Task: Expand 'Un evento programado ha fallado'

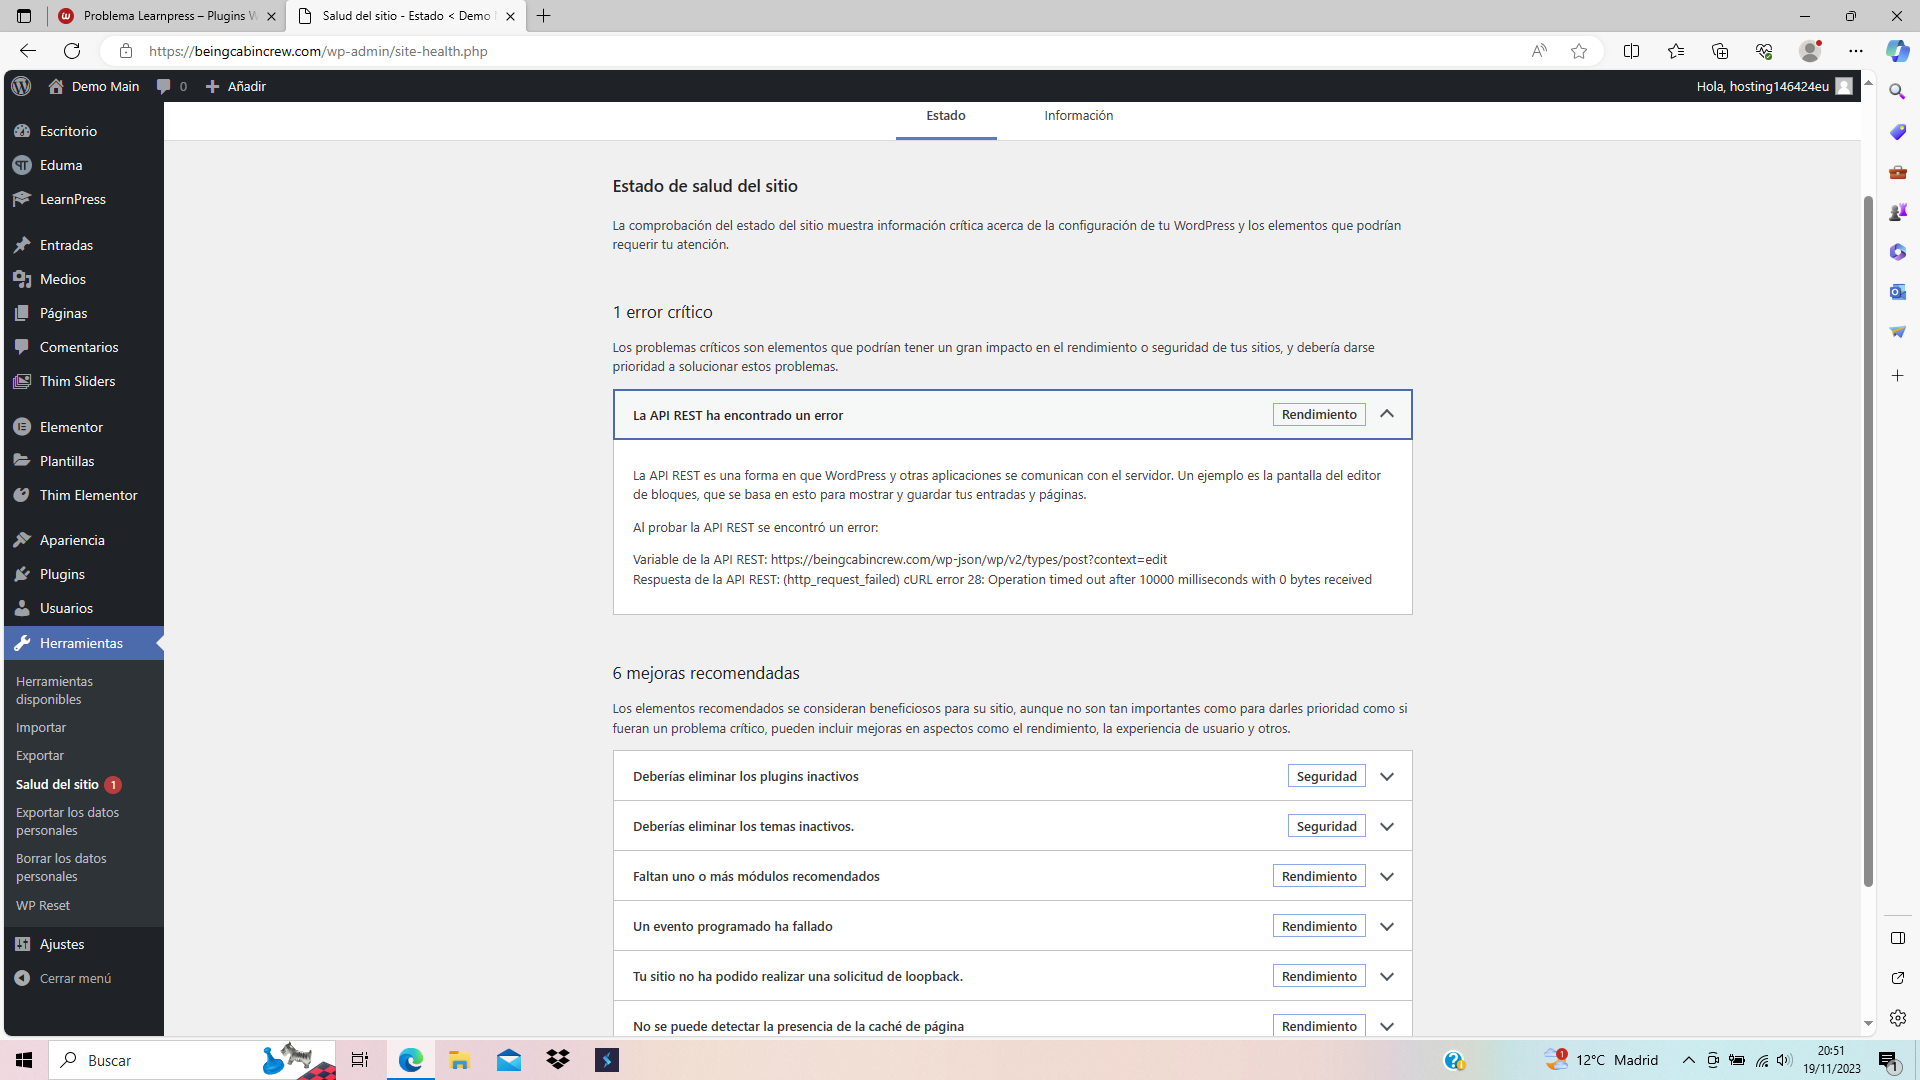Action: (x=1012, y=926)
